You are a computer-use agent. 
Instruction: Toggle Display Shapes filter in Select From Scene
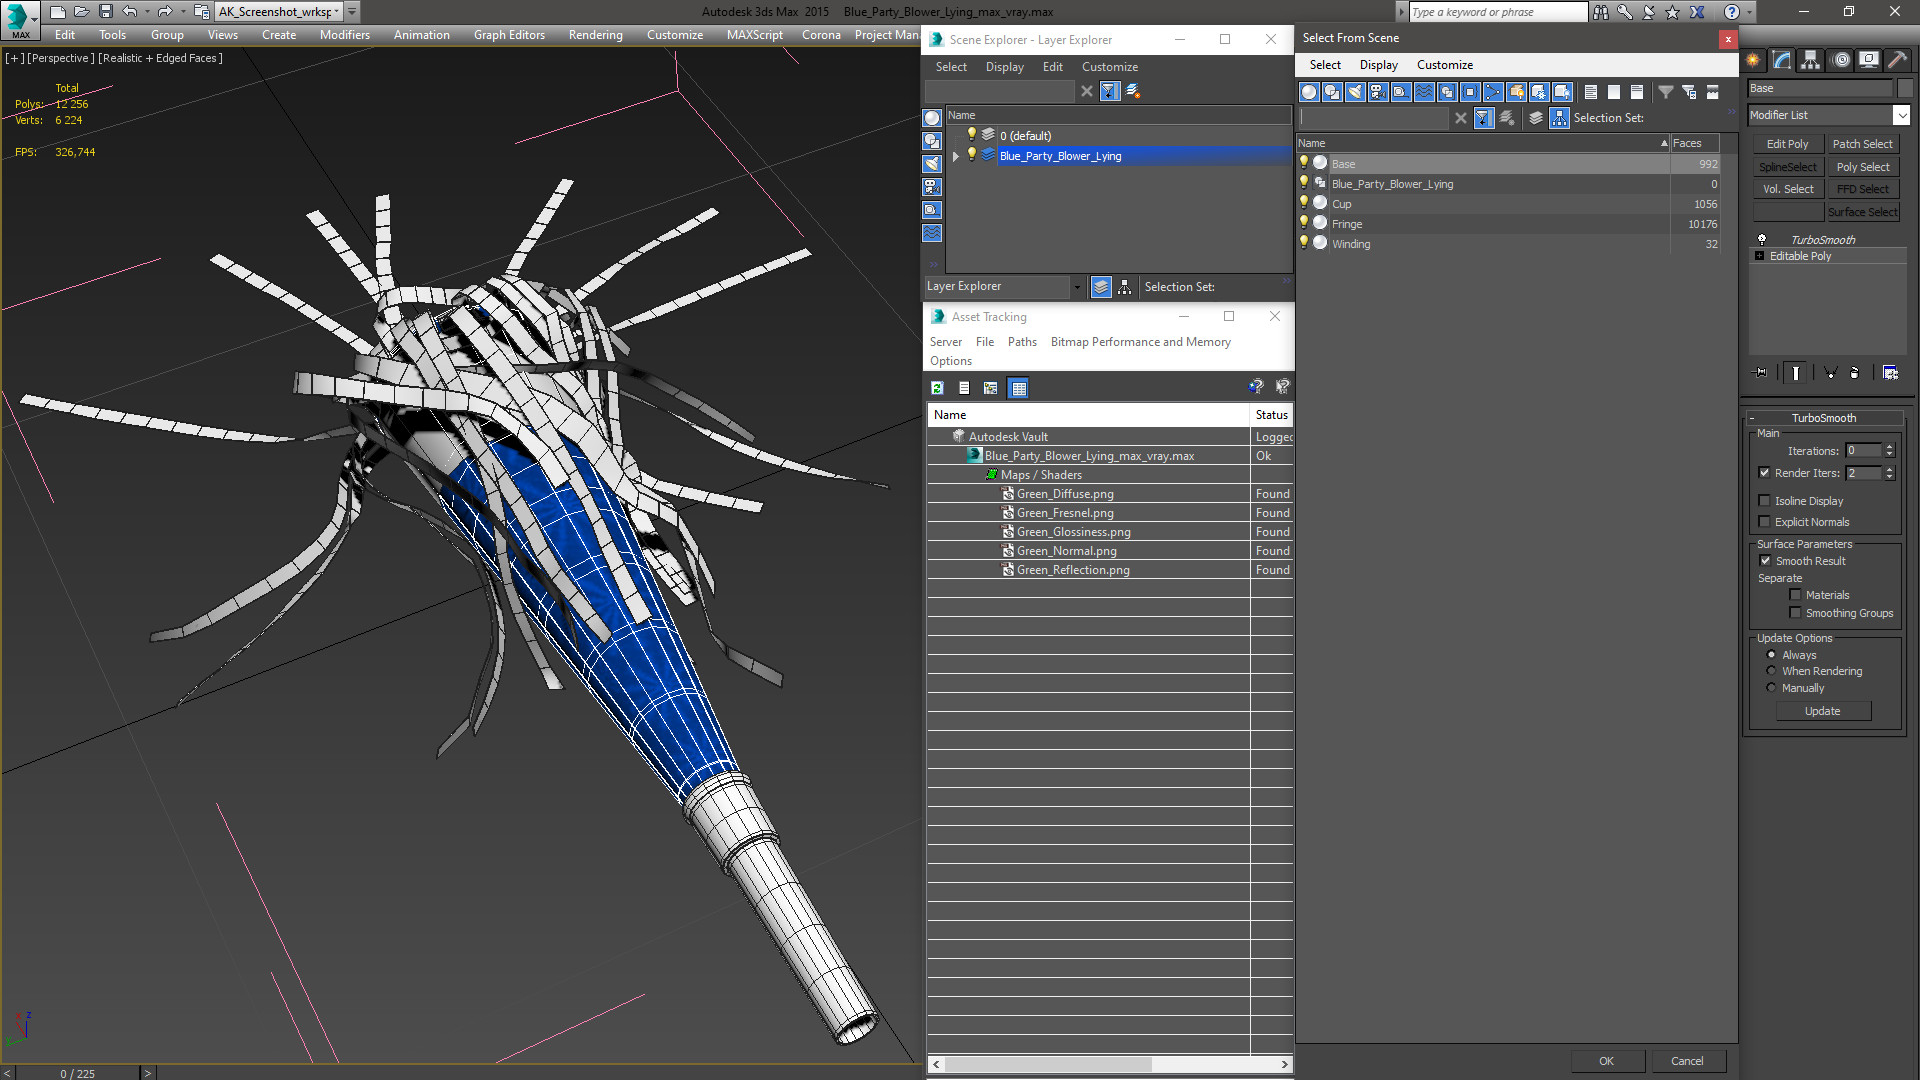[x=1332, y=92]
